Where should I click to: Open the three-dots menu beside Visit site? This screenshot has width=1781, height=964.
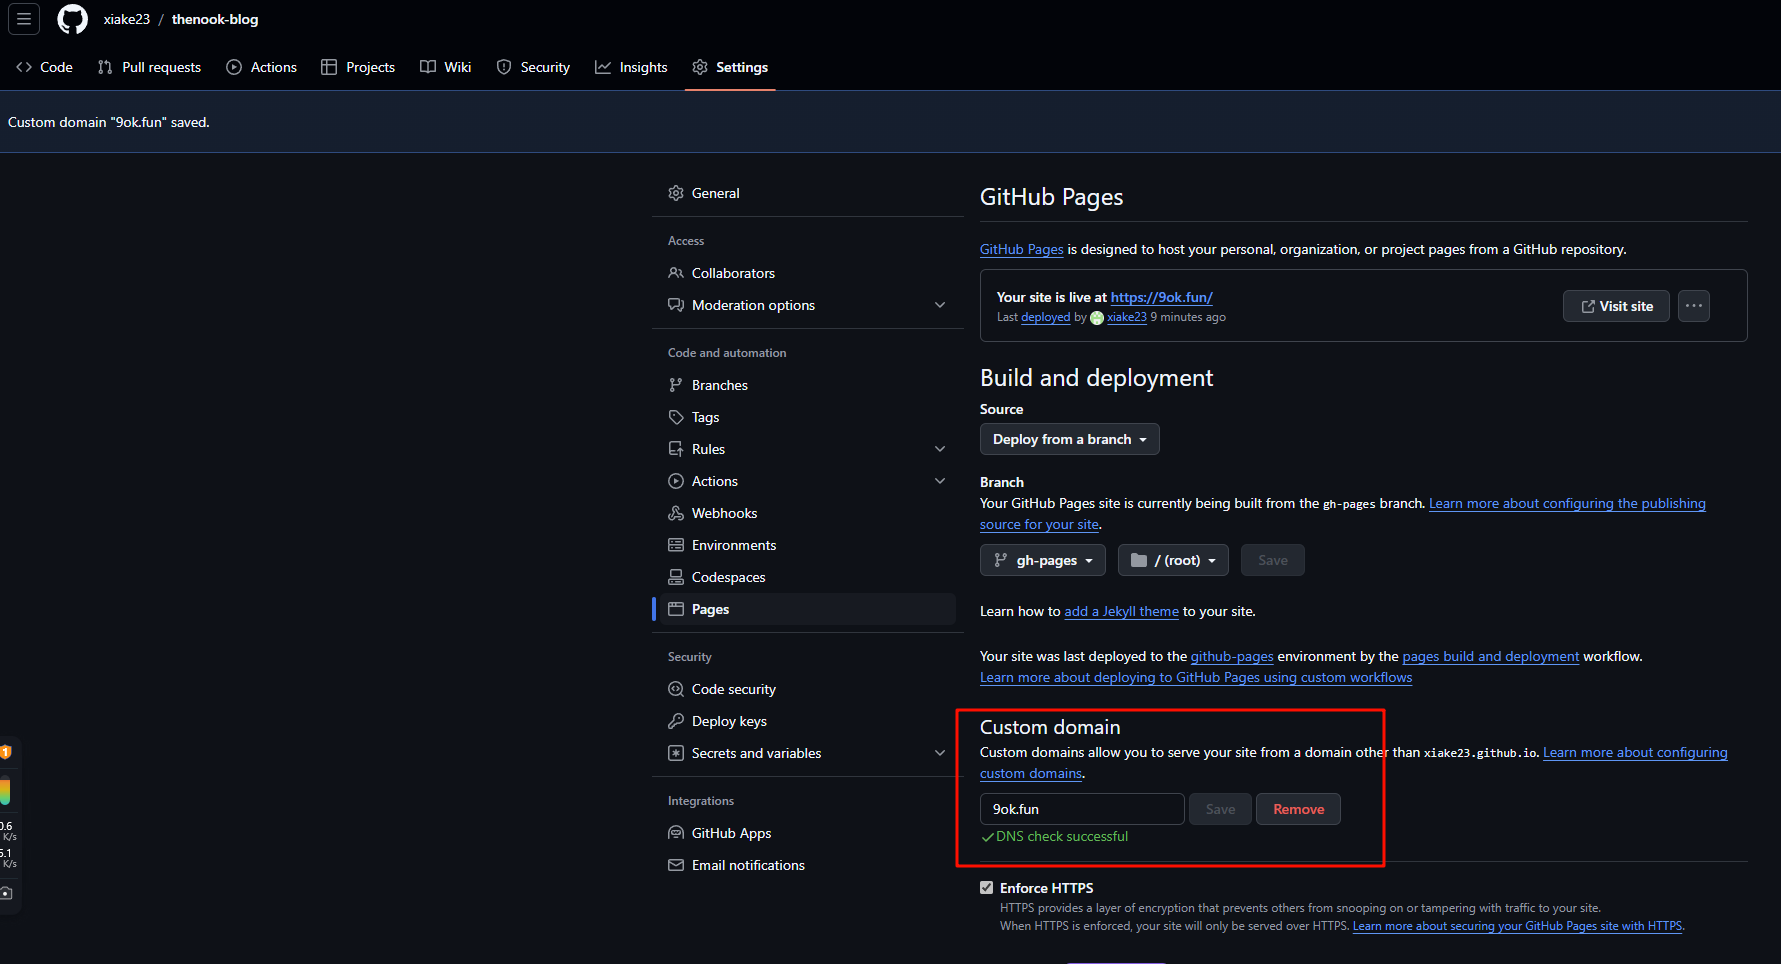pyautogui.click(x=1693, y=306)
